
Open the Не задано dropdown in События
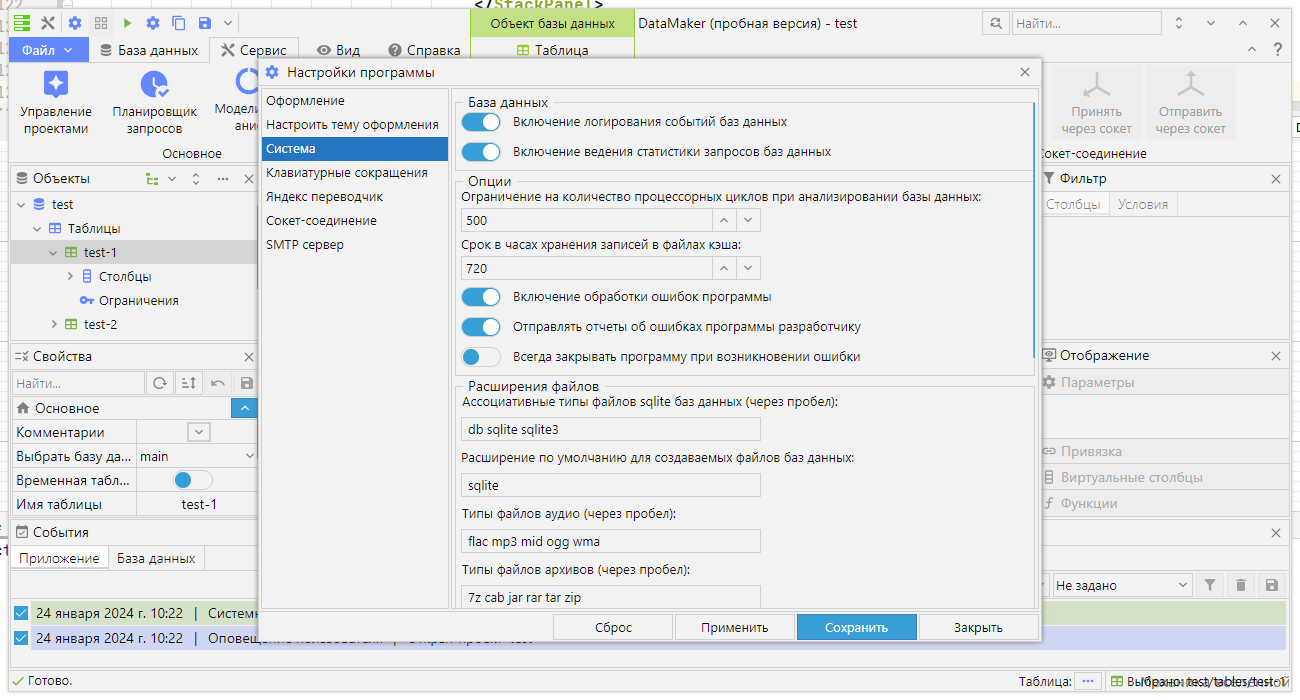tap(1122, 585)
